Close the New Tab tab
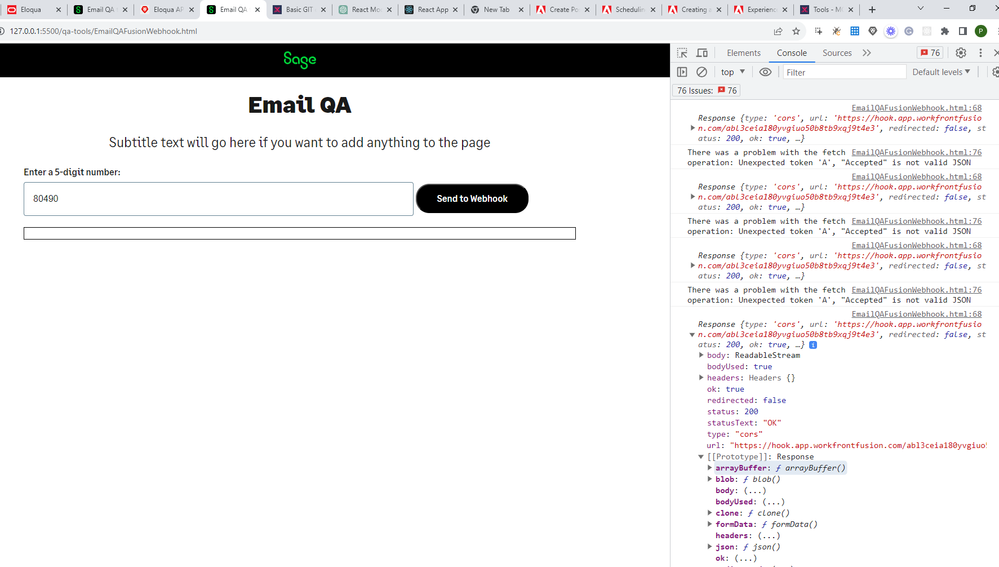 pyautogui.click(x=521, y=10)
